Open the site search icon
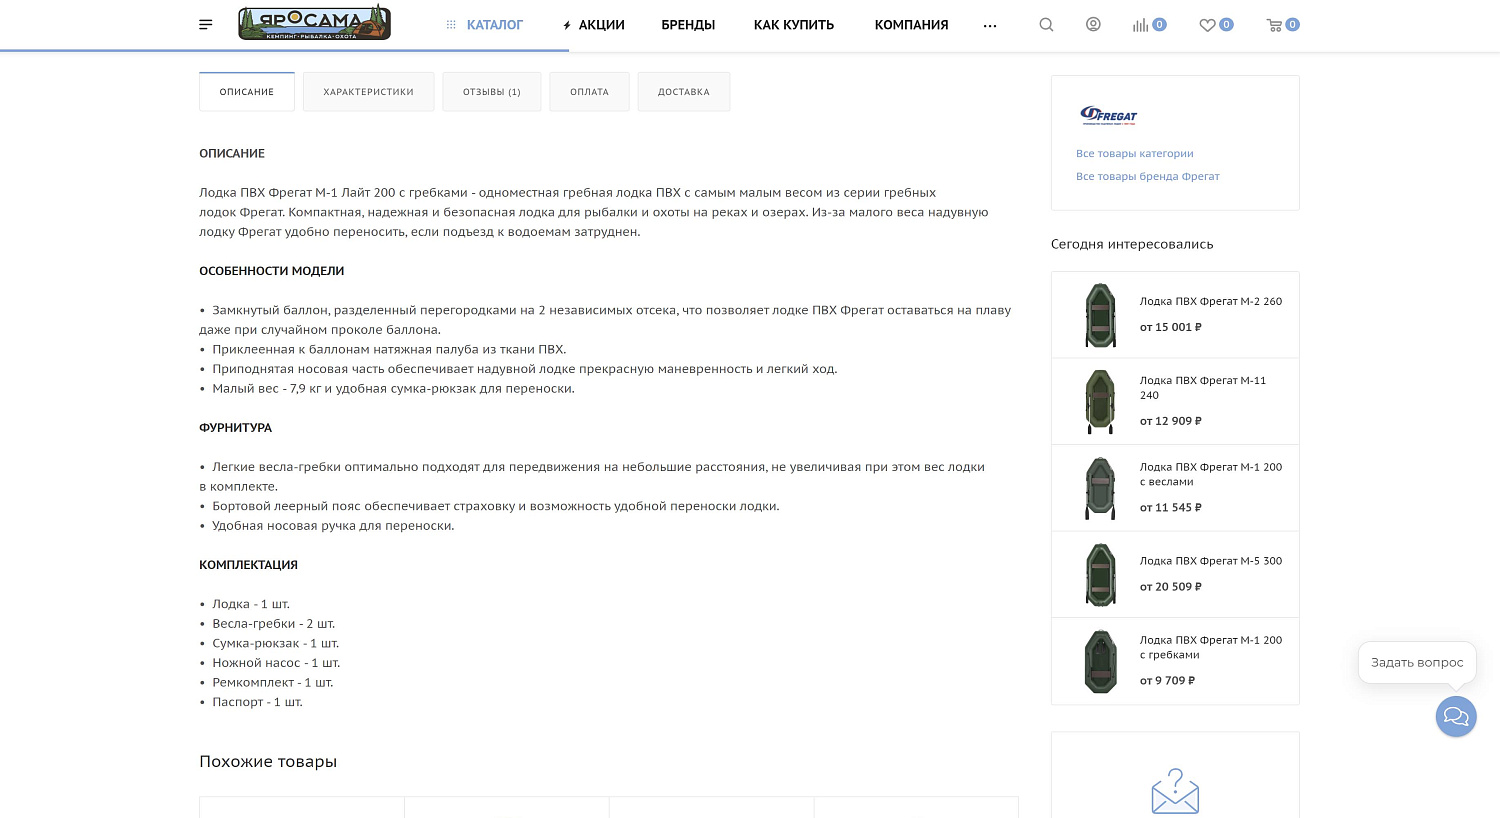 tap(1046, 25)
